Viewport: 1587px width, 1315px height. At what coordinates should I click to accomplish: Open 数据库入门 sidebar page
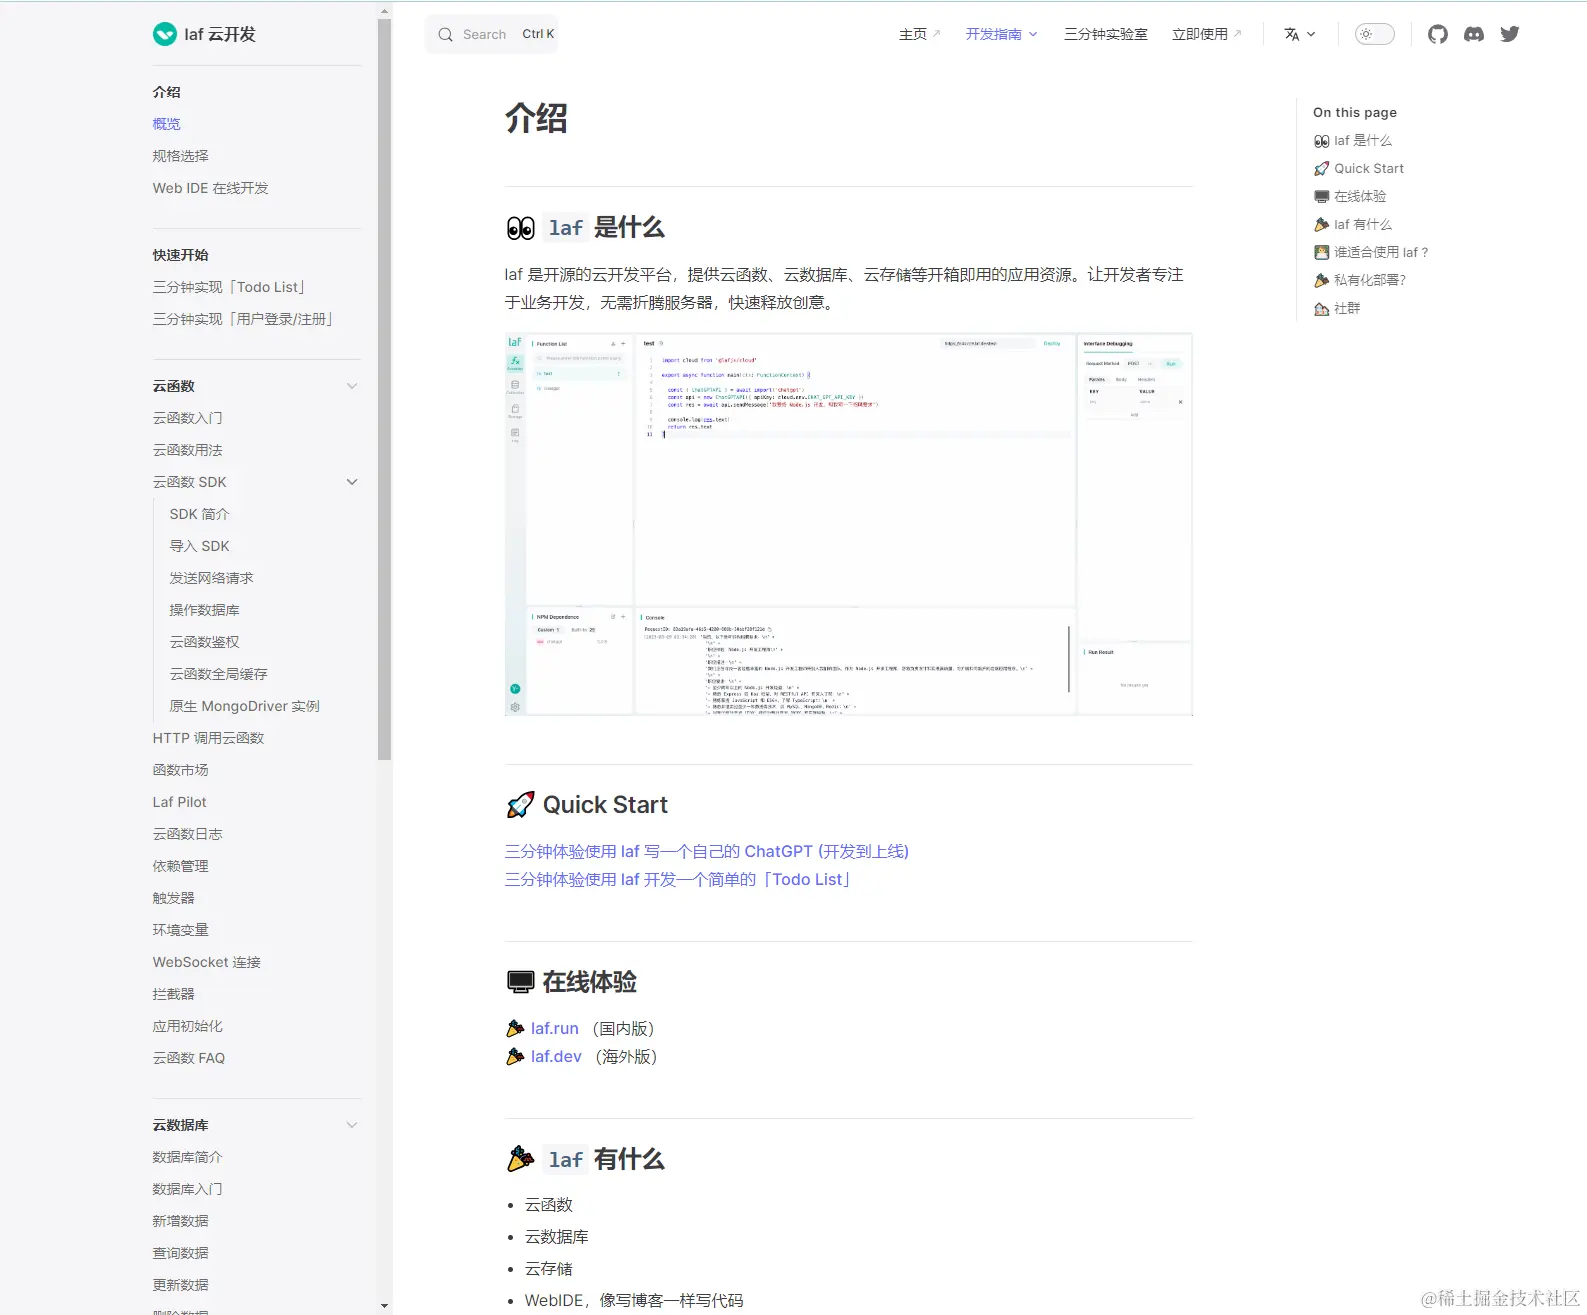pos(188,1189)
